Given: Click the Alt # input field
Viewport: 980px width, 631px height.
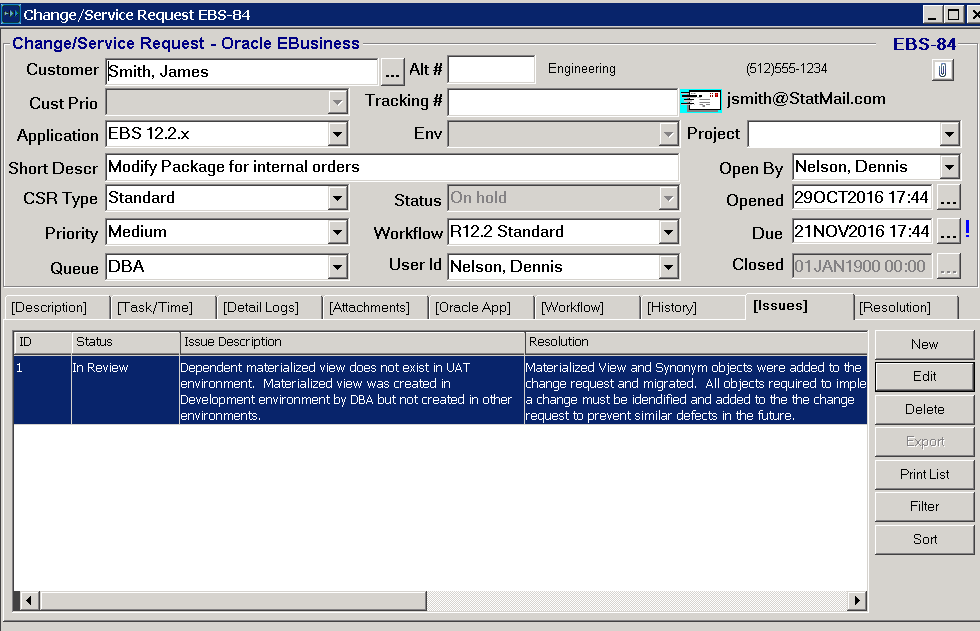Looking at the screenshot, I should [x=491, y=69].
